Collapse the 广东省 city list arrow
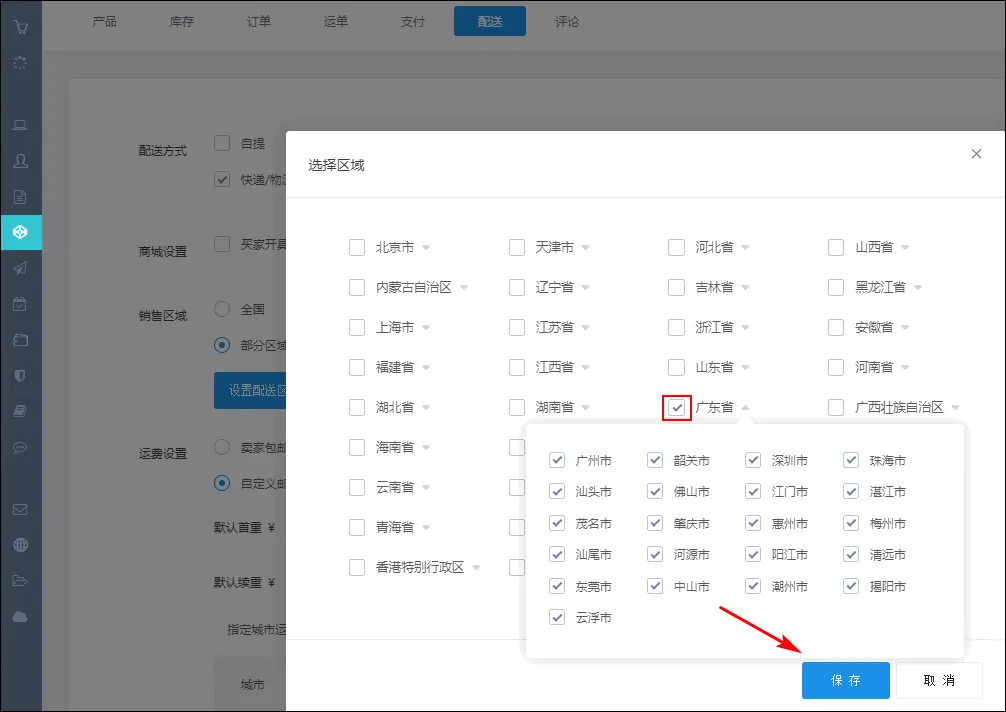The height and width of the screenshot is (712, 1006). [745, 407]
